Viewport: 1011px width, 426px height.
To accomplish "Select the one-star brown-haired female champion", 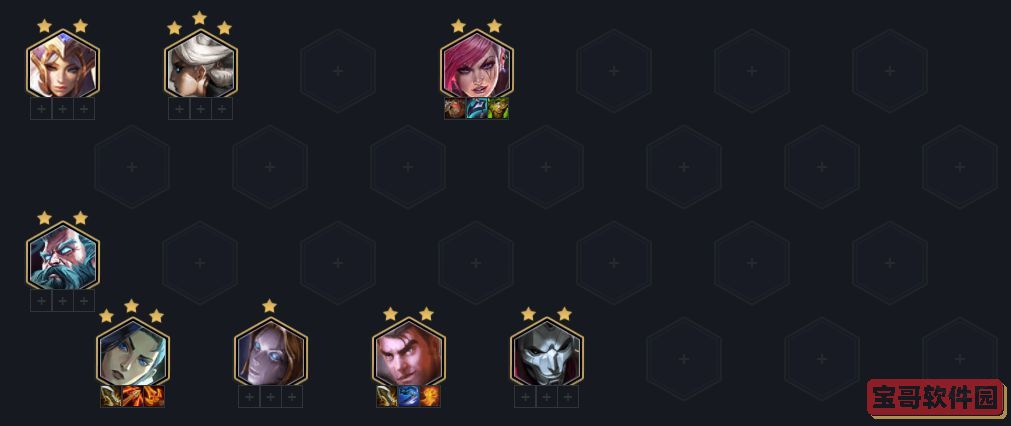I will [270, 353].
